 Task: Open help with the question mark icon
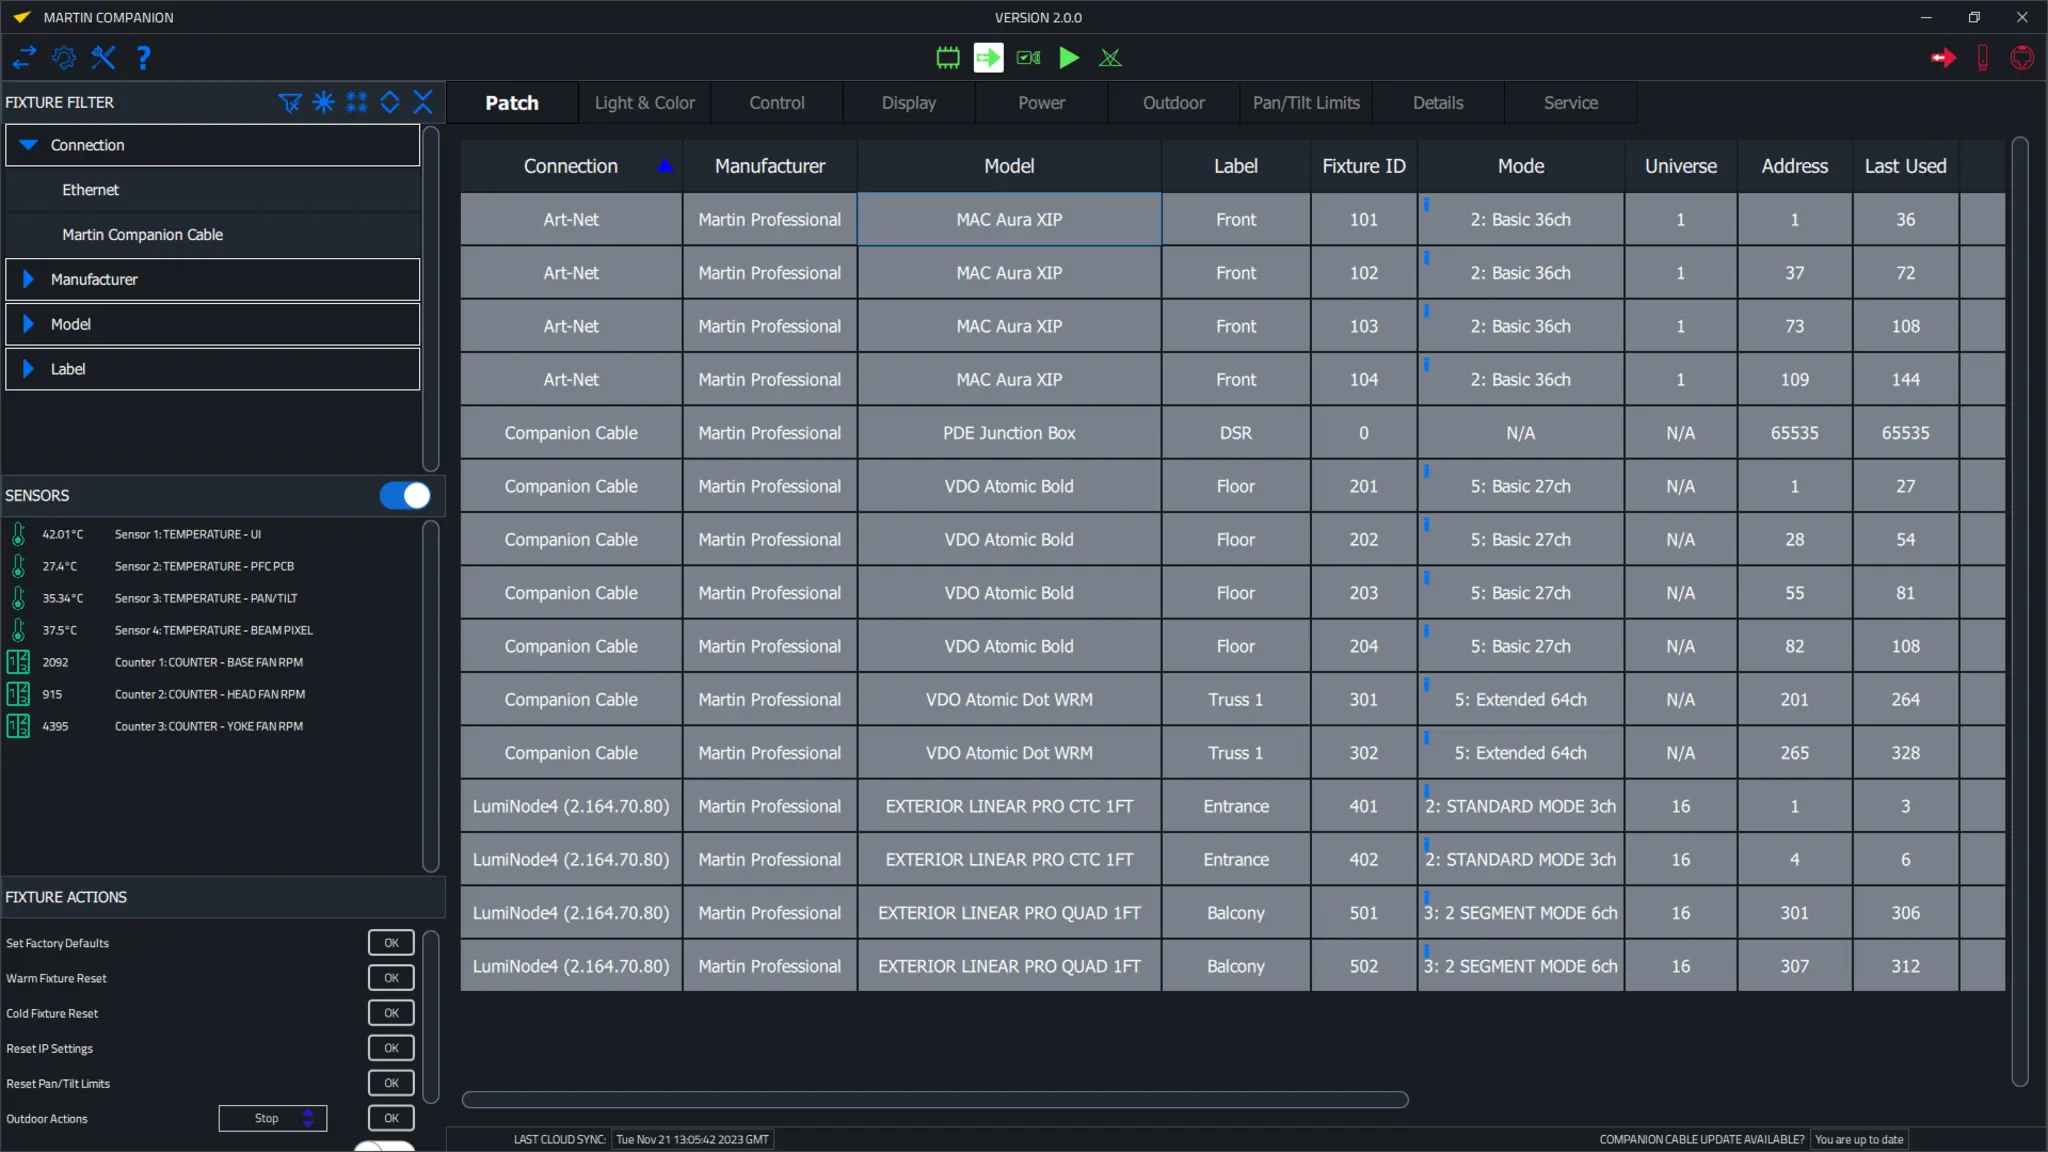(143, 58)
